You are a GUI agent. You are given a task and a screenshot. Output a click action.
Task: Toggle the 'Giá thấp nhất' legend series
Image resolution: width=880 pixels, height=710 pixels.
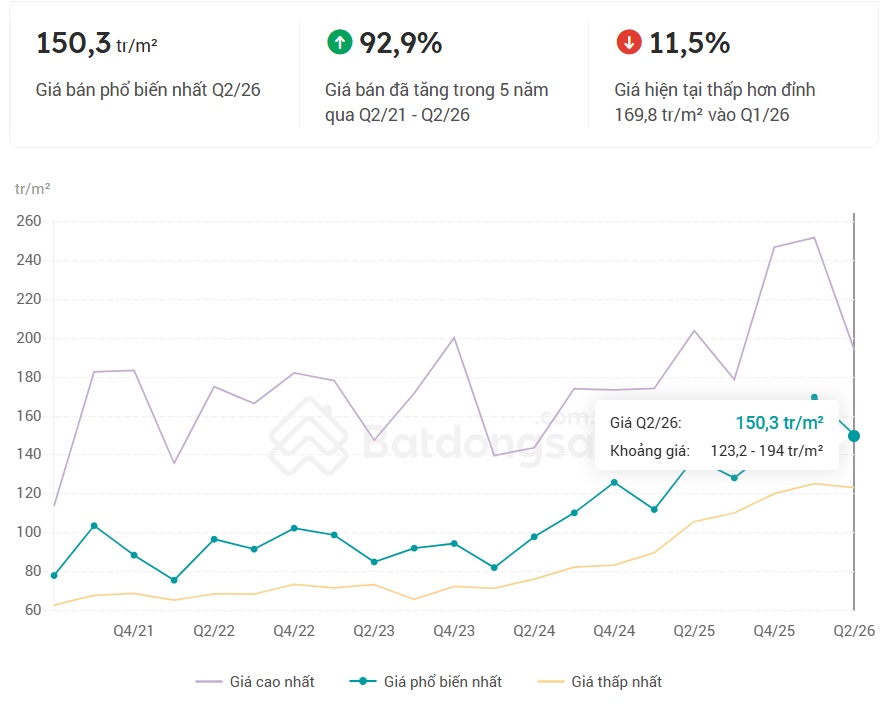600,682
